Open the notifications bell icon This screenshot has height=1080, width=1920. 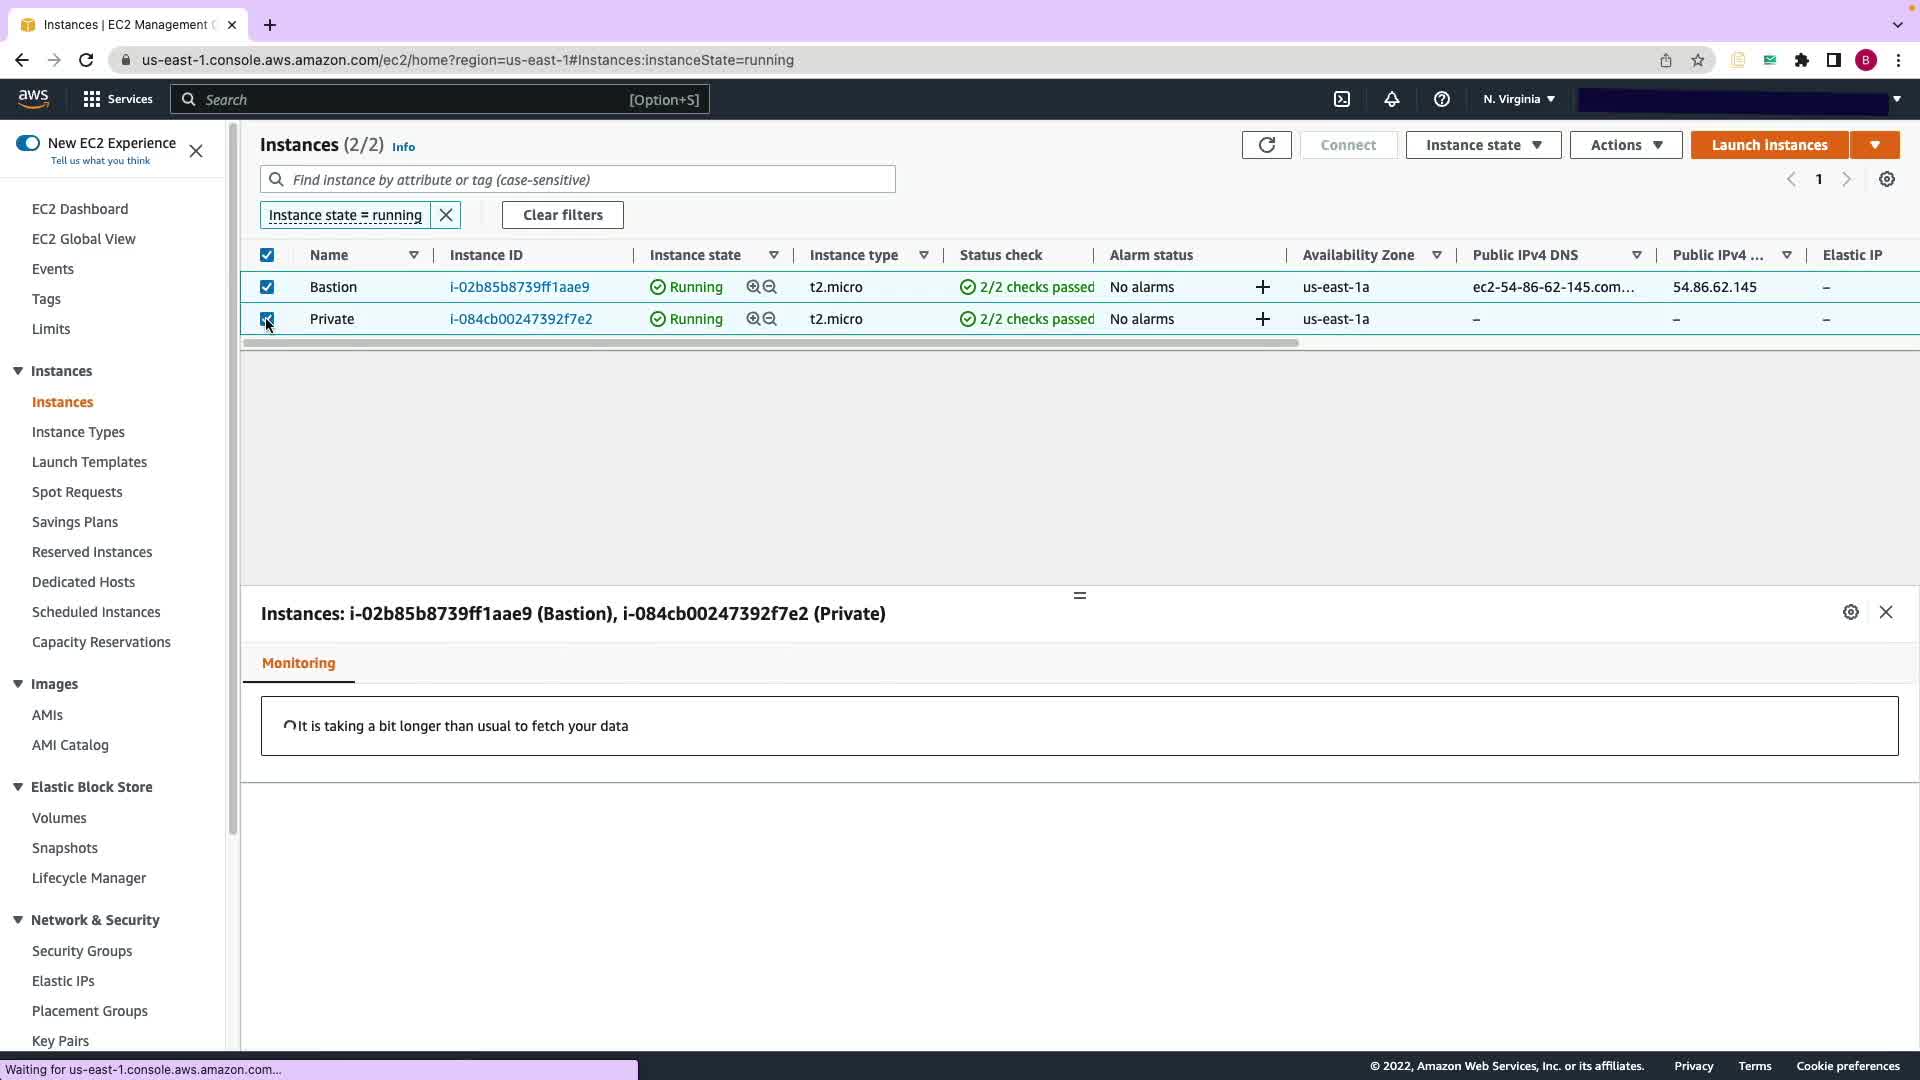1391,99
